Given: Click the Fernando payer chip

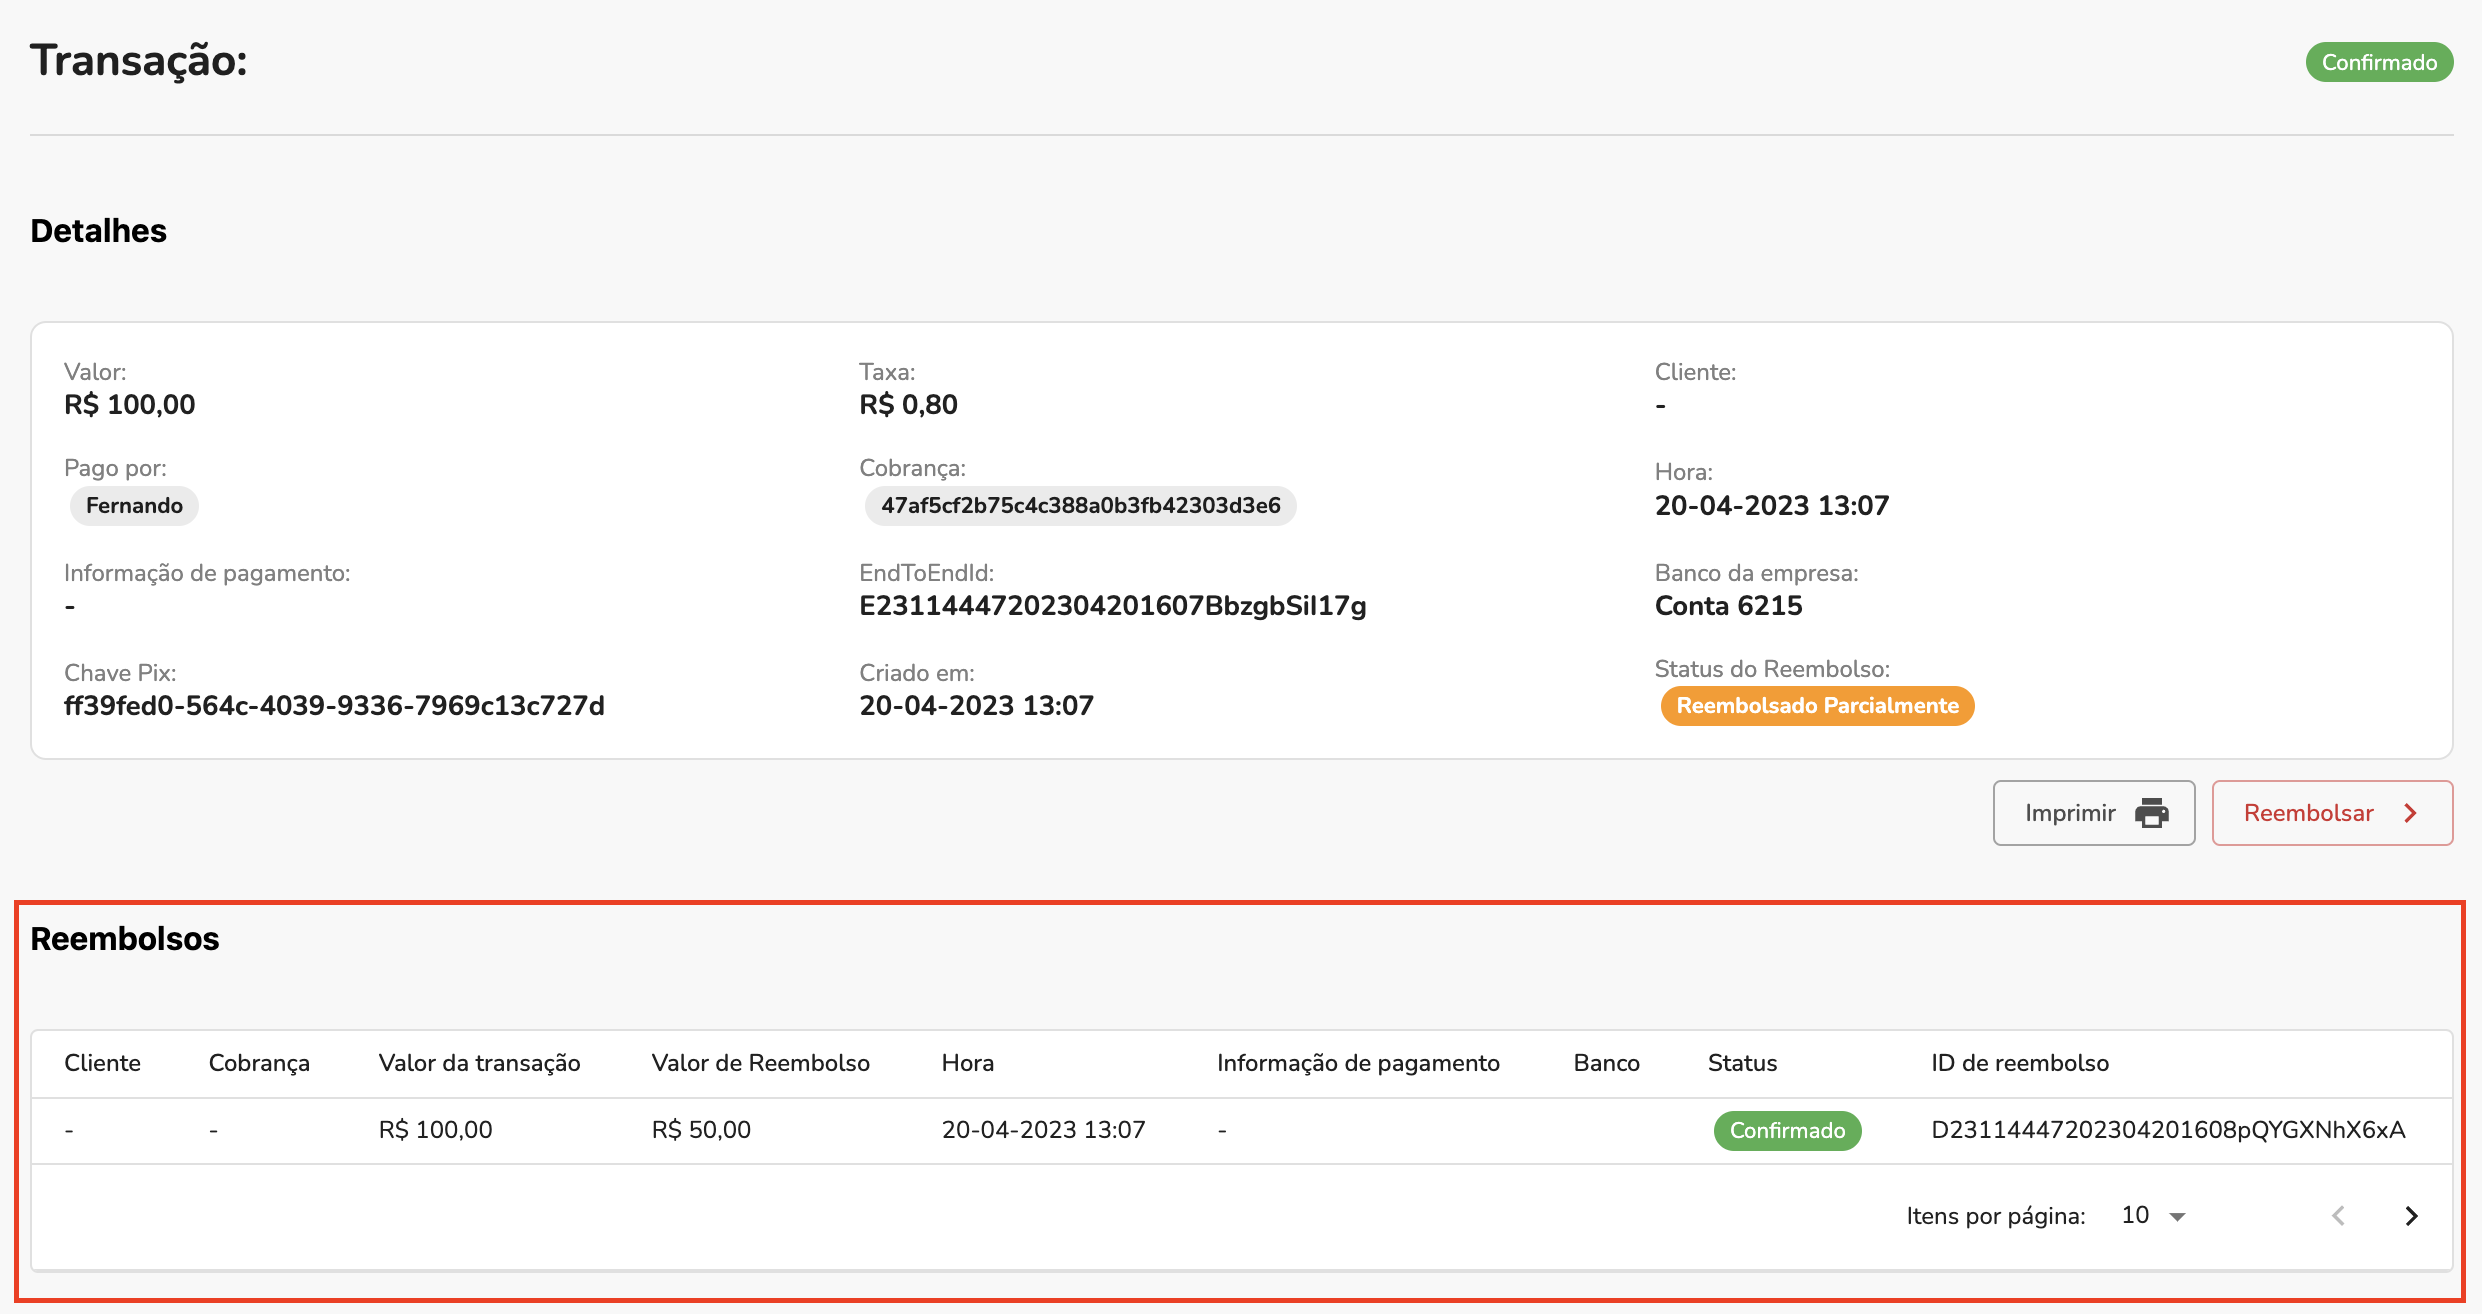Looking at the screenshot, I should point(134,506).
